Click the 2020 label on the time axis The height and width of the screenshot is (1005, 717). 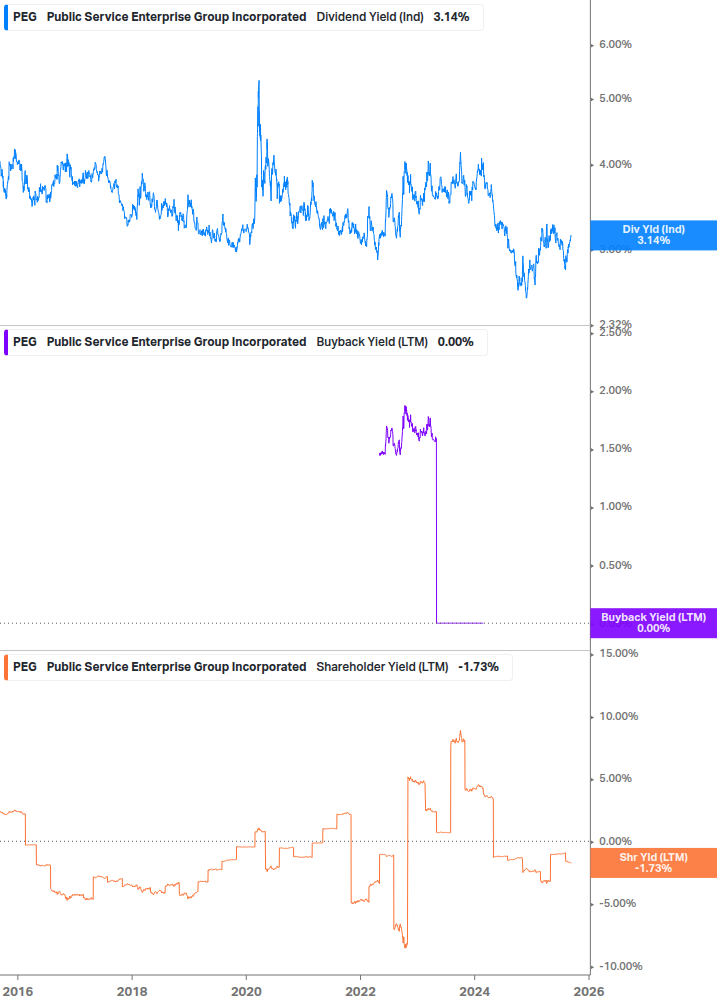246,992
